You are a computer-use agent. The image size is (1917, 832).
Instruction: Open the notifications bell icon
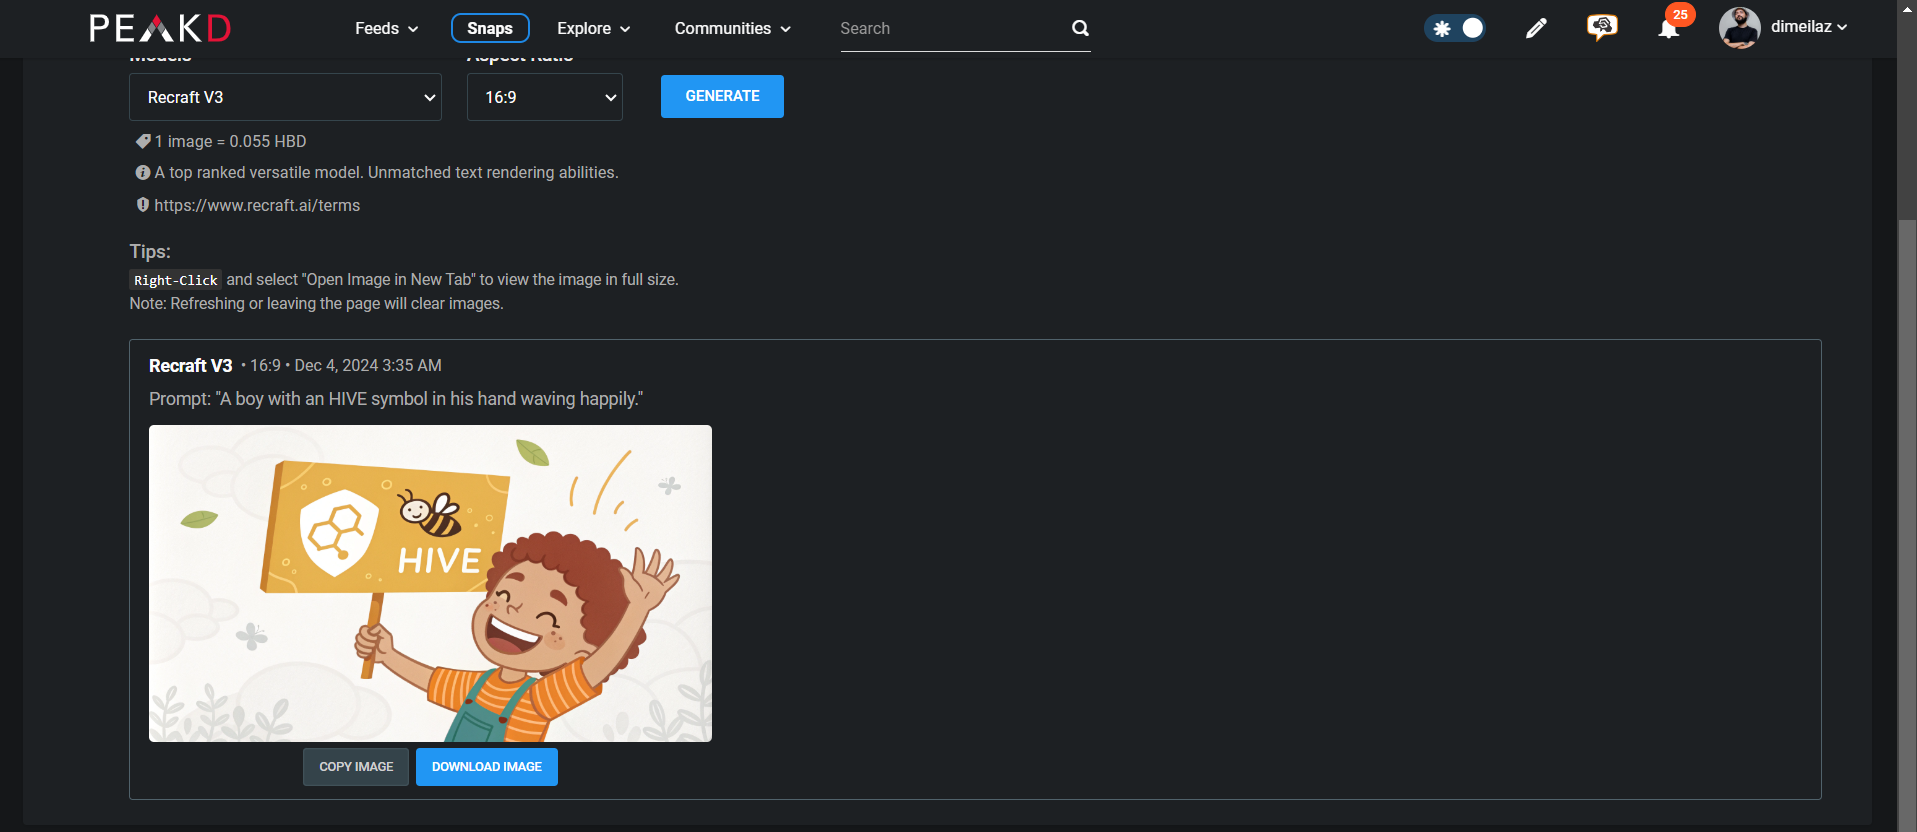pos(1668,29)
